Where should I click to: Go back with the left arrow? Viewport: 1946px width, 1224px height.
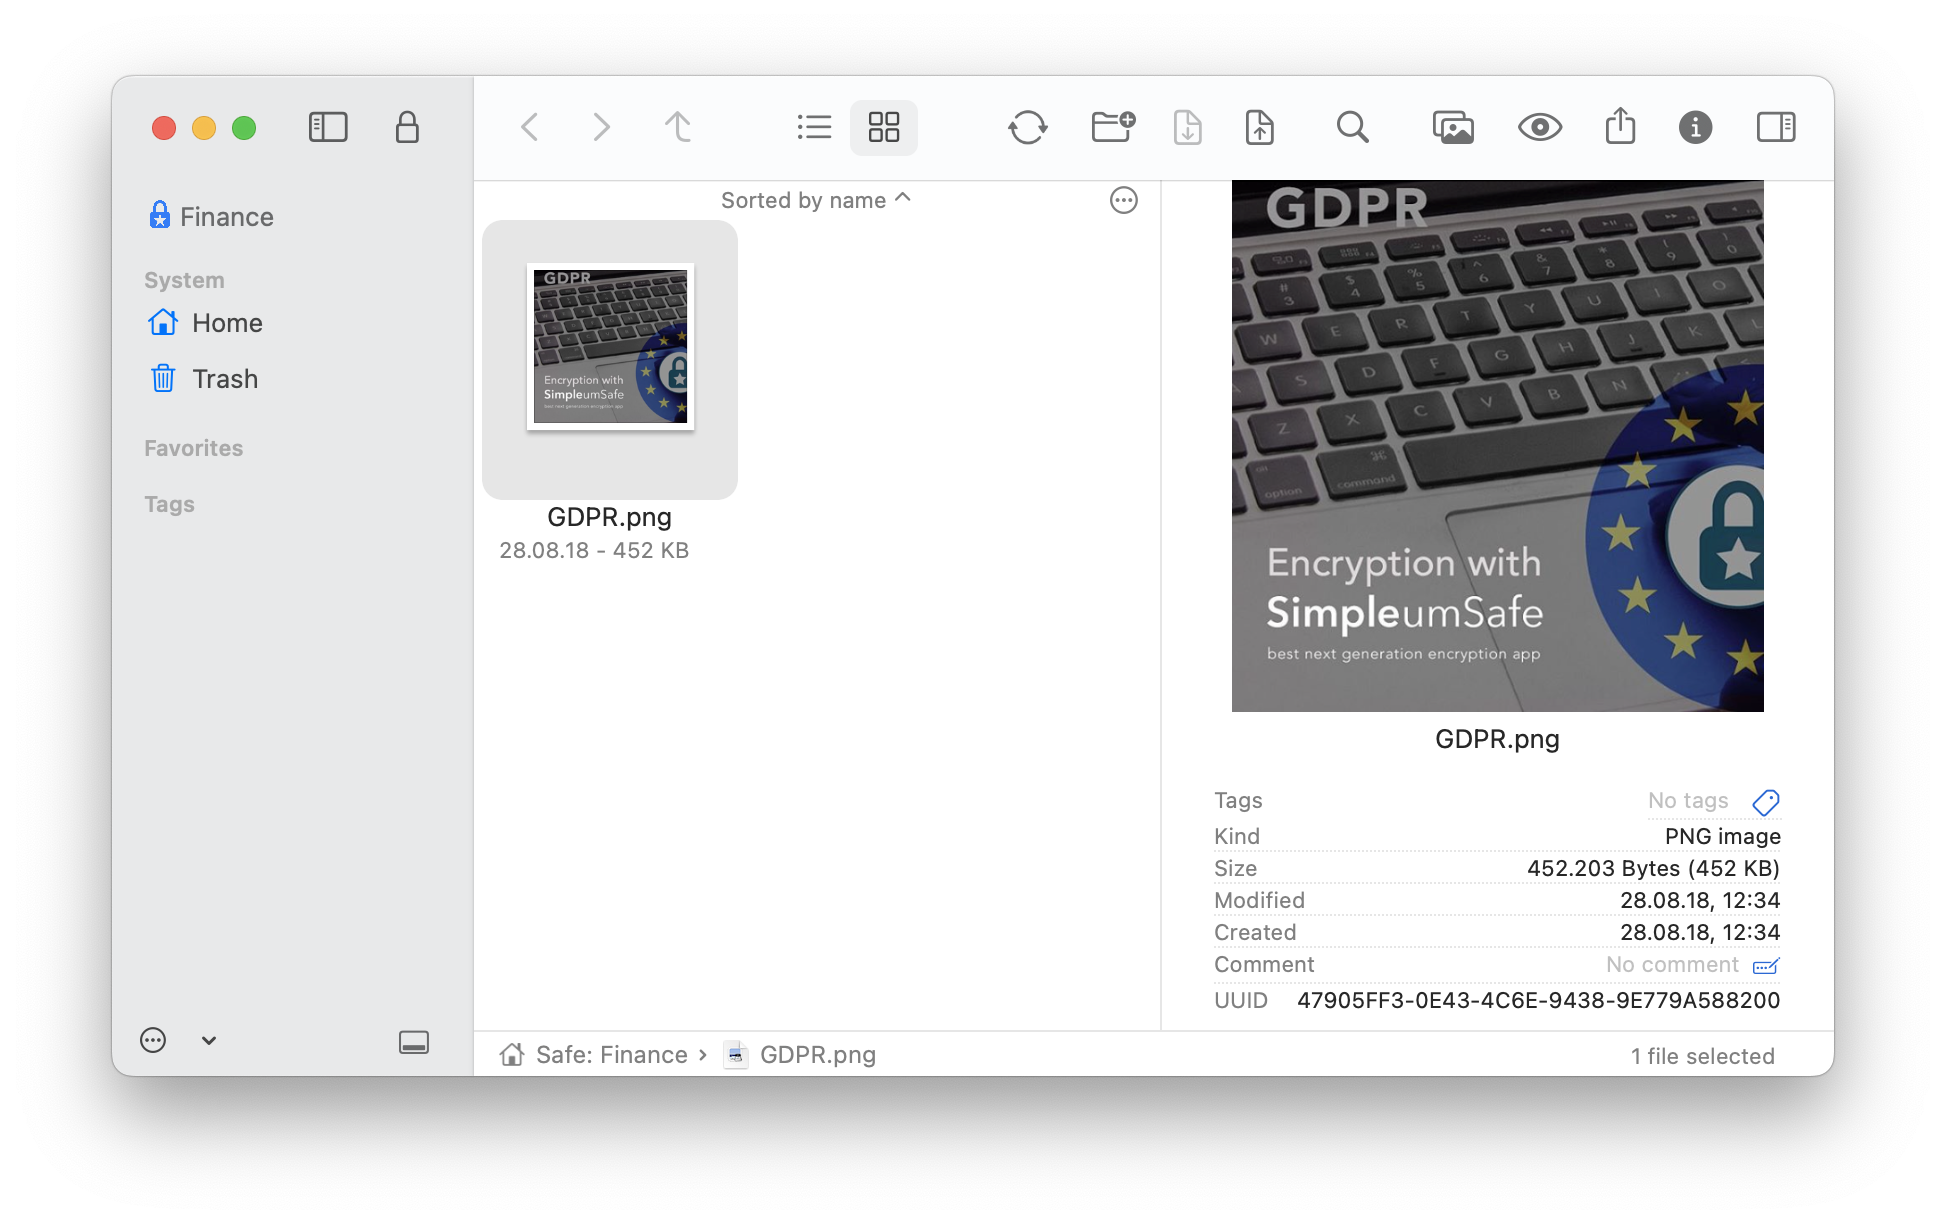tap(530, 127)
